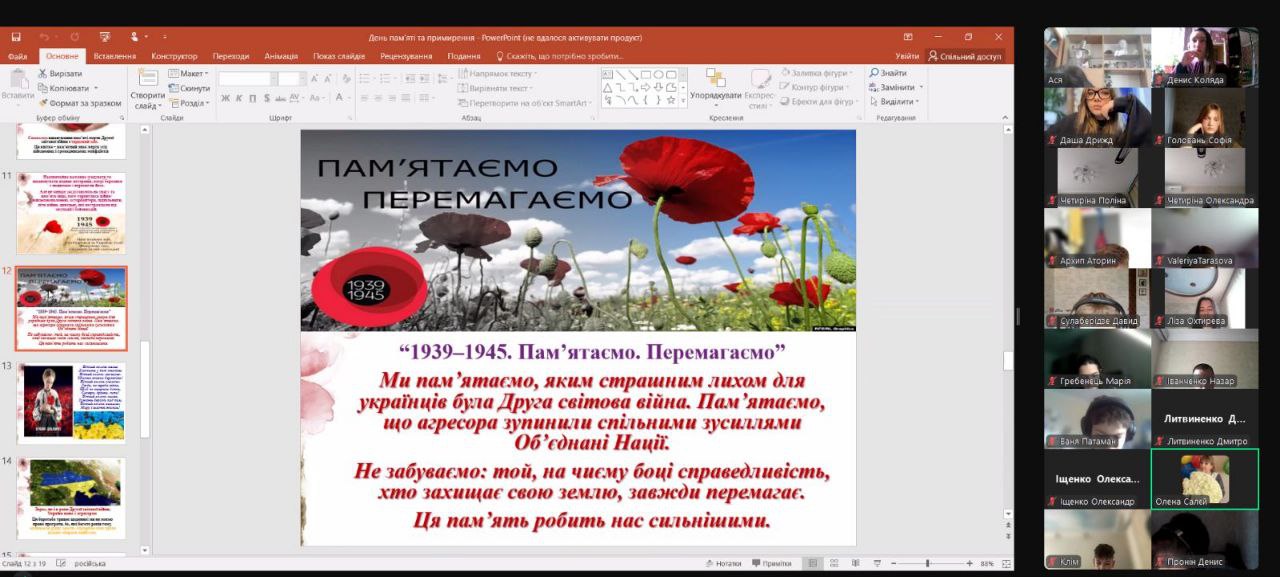Image resolution: width=1280 pixels, height=577 pixels.
Task: Expand the Replace (Замінити) dropdown arrow
Action: pos(920,88)
